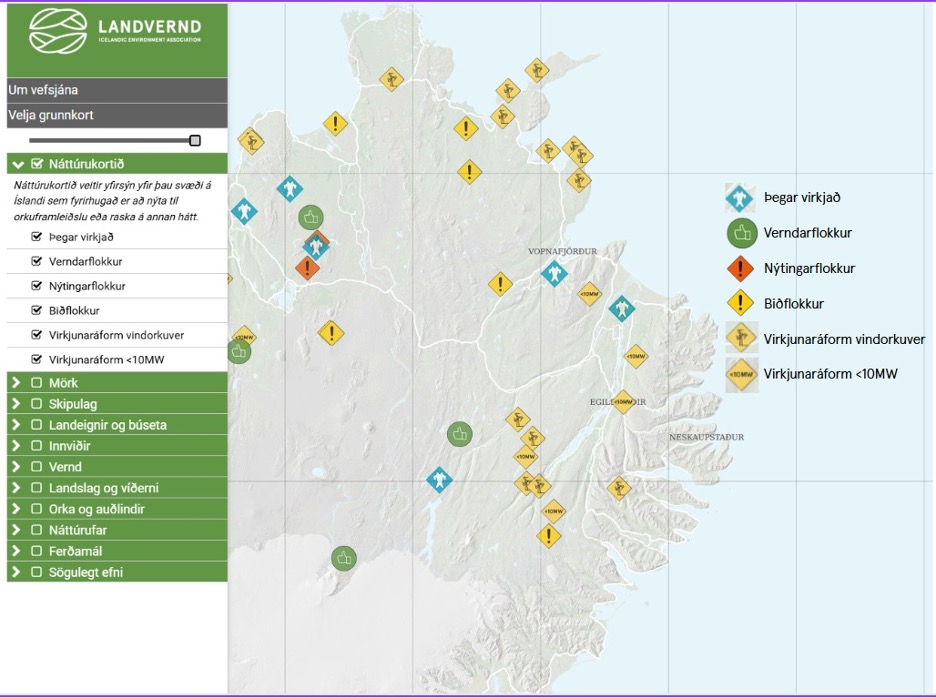Uncheck the Þegar virkjað layer checkbox

pyautogui.click(x=37, y=237)
